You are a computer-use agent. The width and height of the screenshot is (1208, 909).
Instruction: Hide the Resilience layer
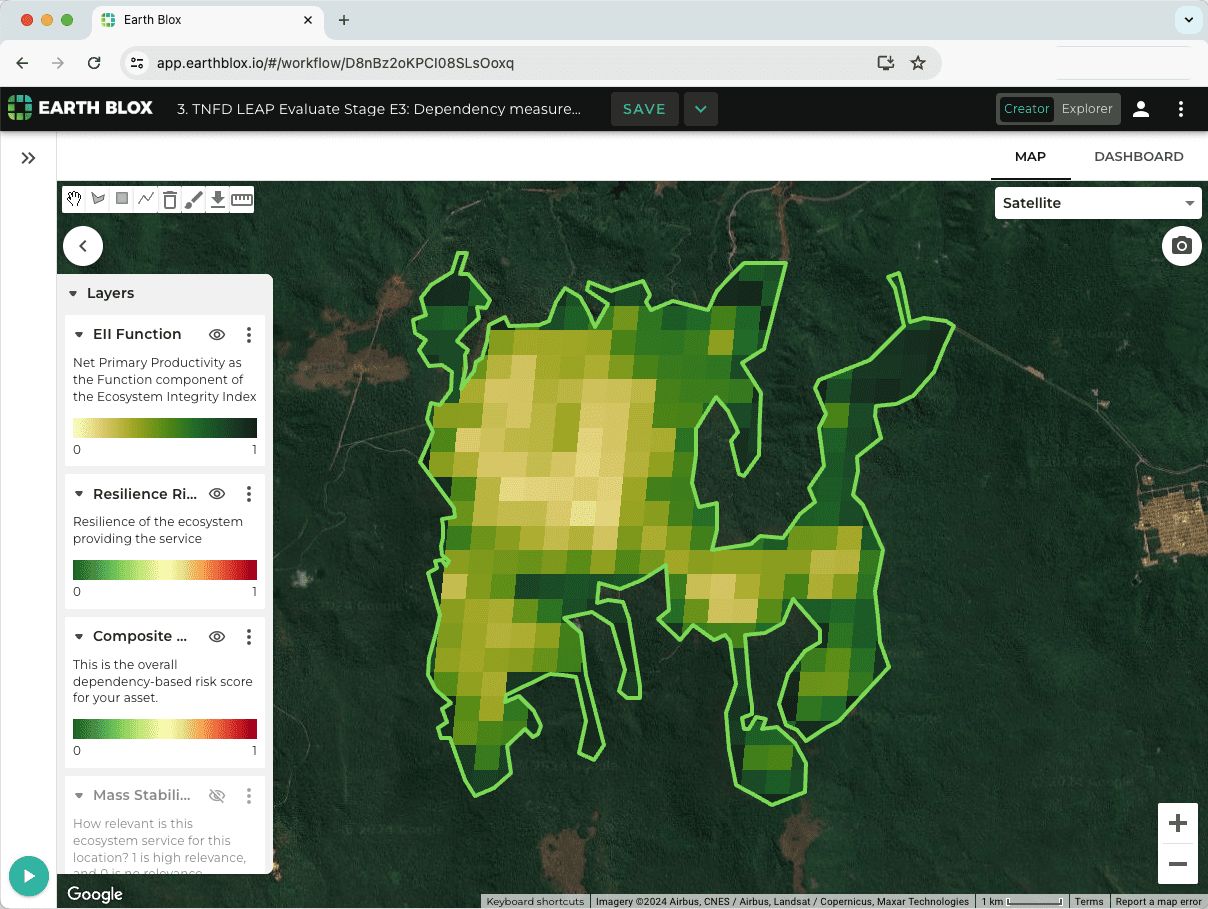pos(216,493)
